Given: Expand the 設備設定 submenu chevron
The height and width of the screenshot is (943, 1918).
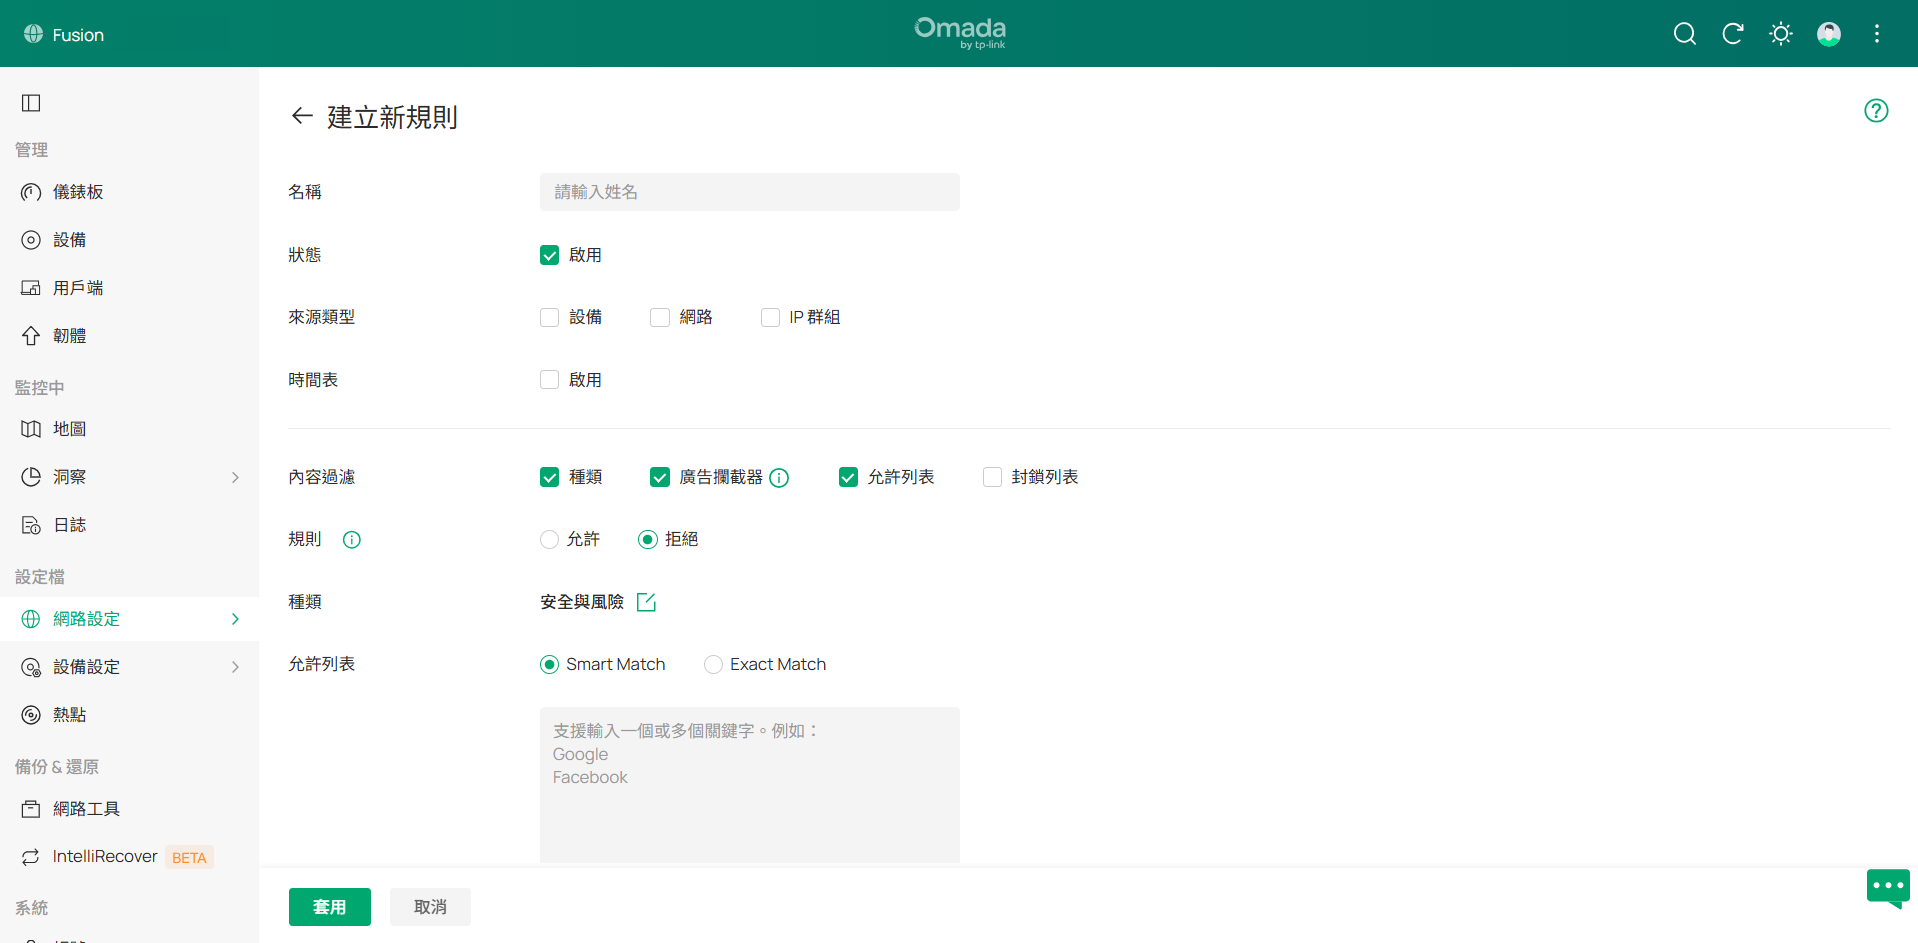Looking at the screenshot, I should [x=235, y=667].
